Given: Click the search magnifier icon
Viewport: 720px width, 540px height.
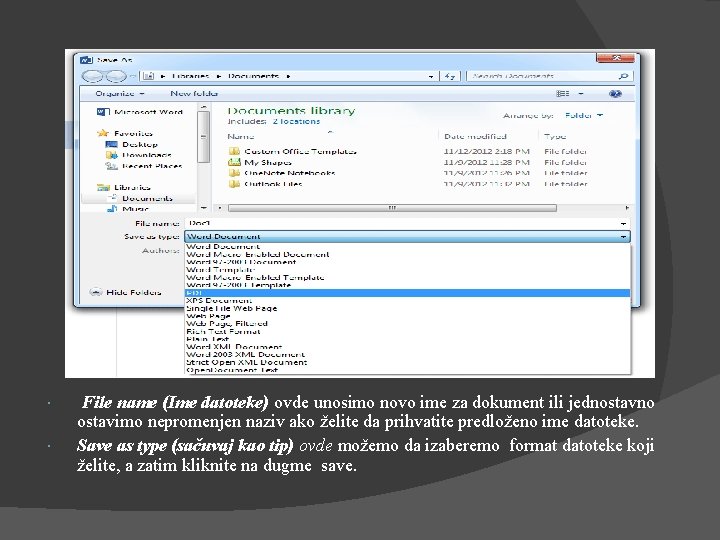Looking at the screenshot, I should (623, 76).
